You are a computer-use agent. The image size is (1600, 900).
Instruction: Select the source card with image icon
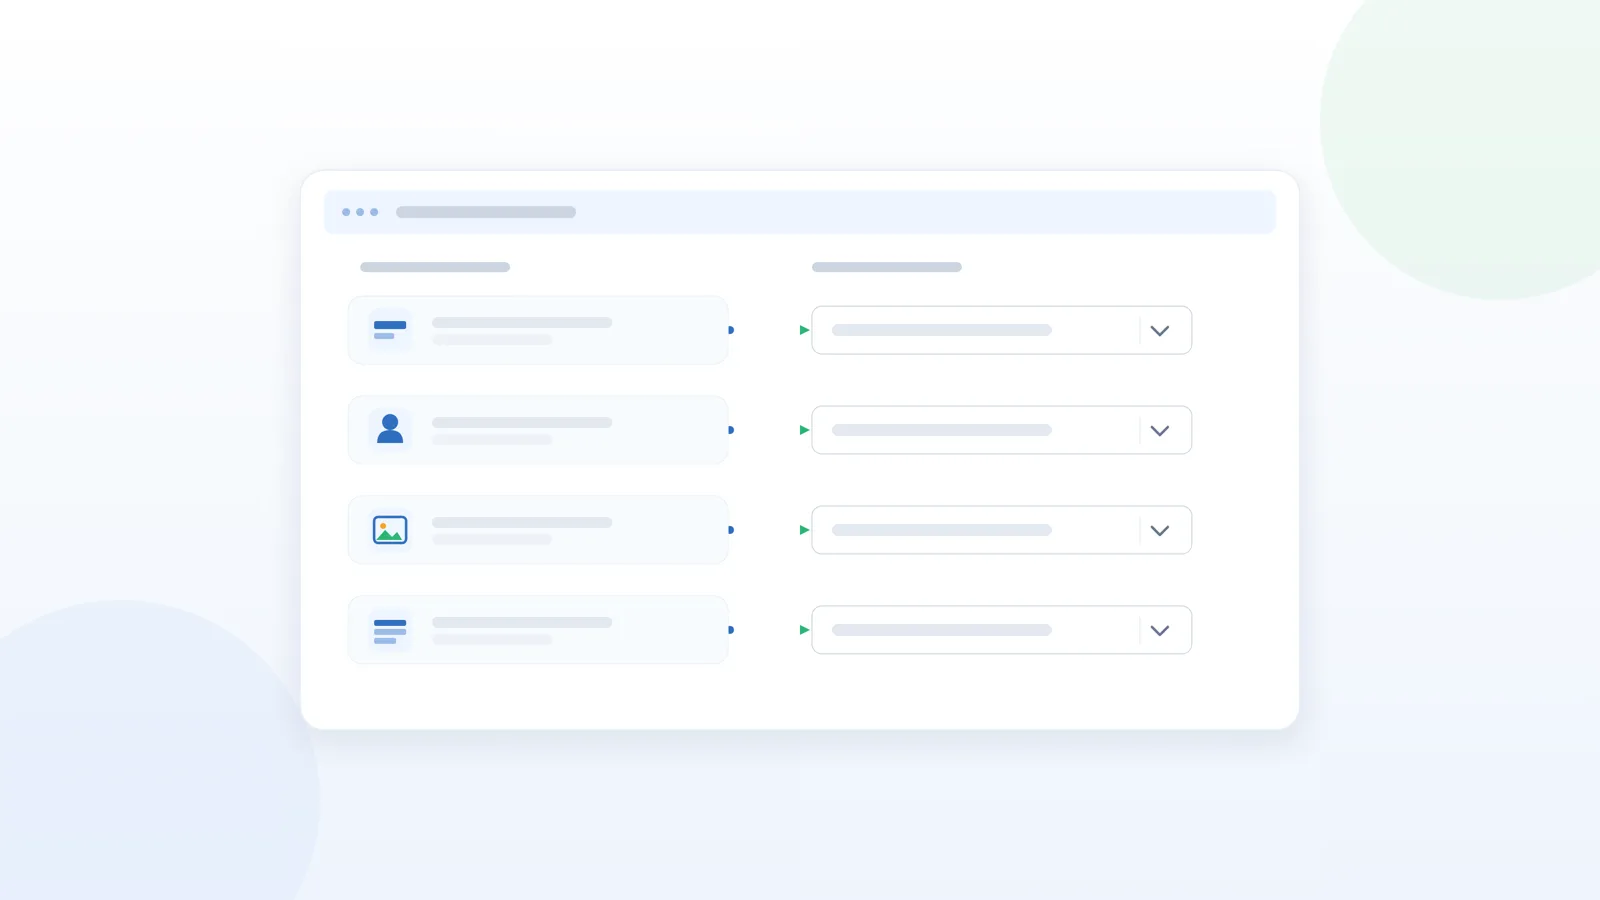click(x=538, y=530)
